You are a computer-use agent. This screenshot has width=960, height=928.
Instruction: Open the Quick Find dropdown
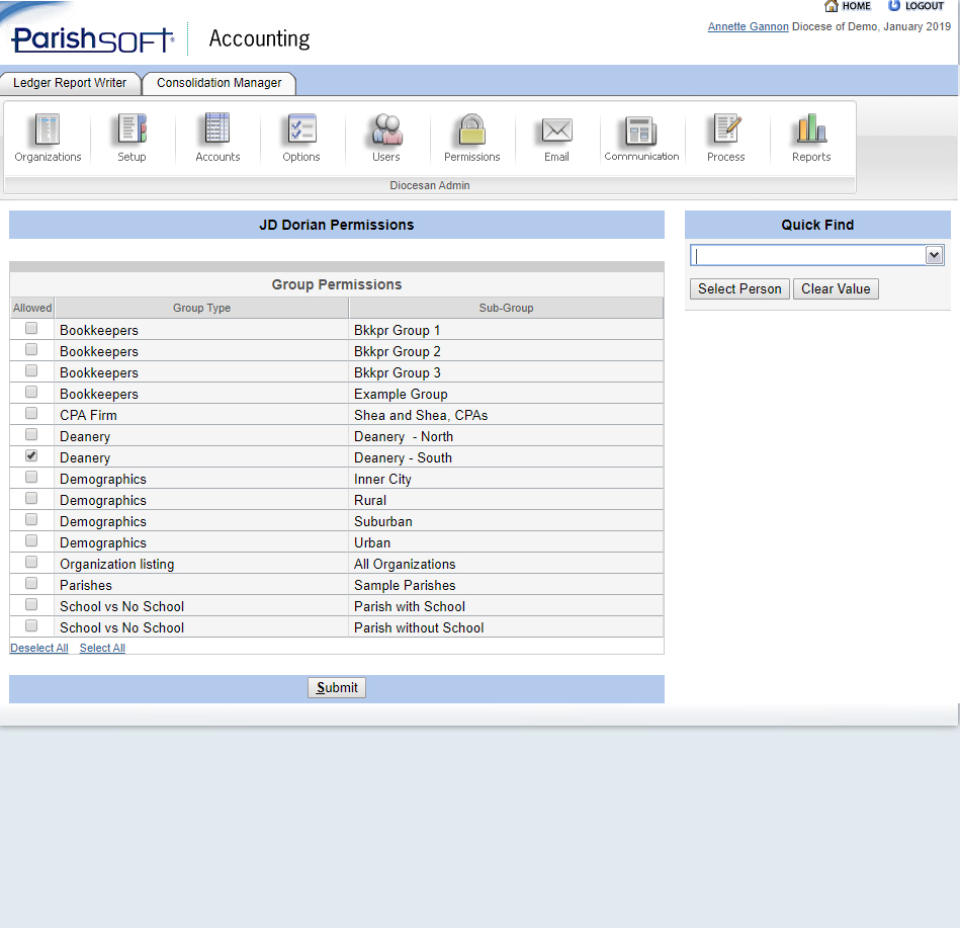click(933, 254)
